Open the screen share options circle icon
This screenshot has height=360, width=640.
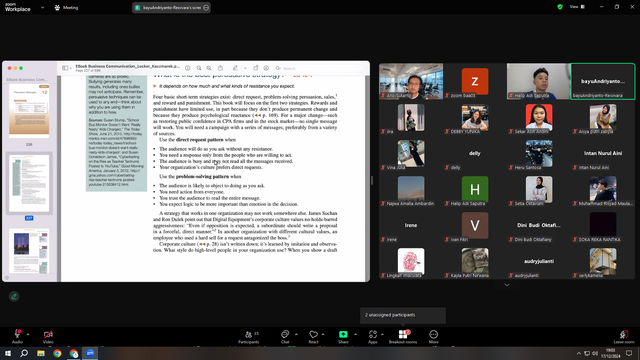point(206,7)
